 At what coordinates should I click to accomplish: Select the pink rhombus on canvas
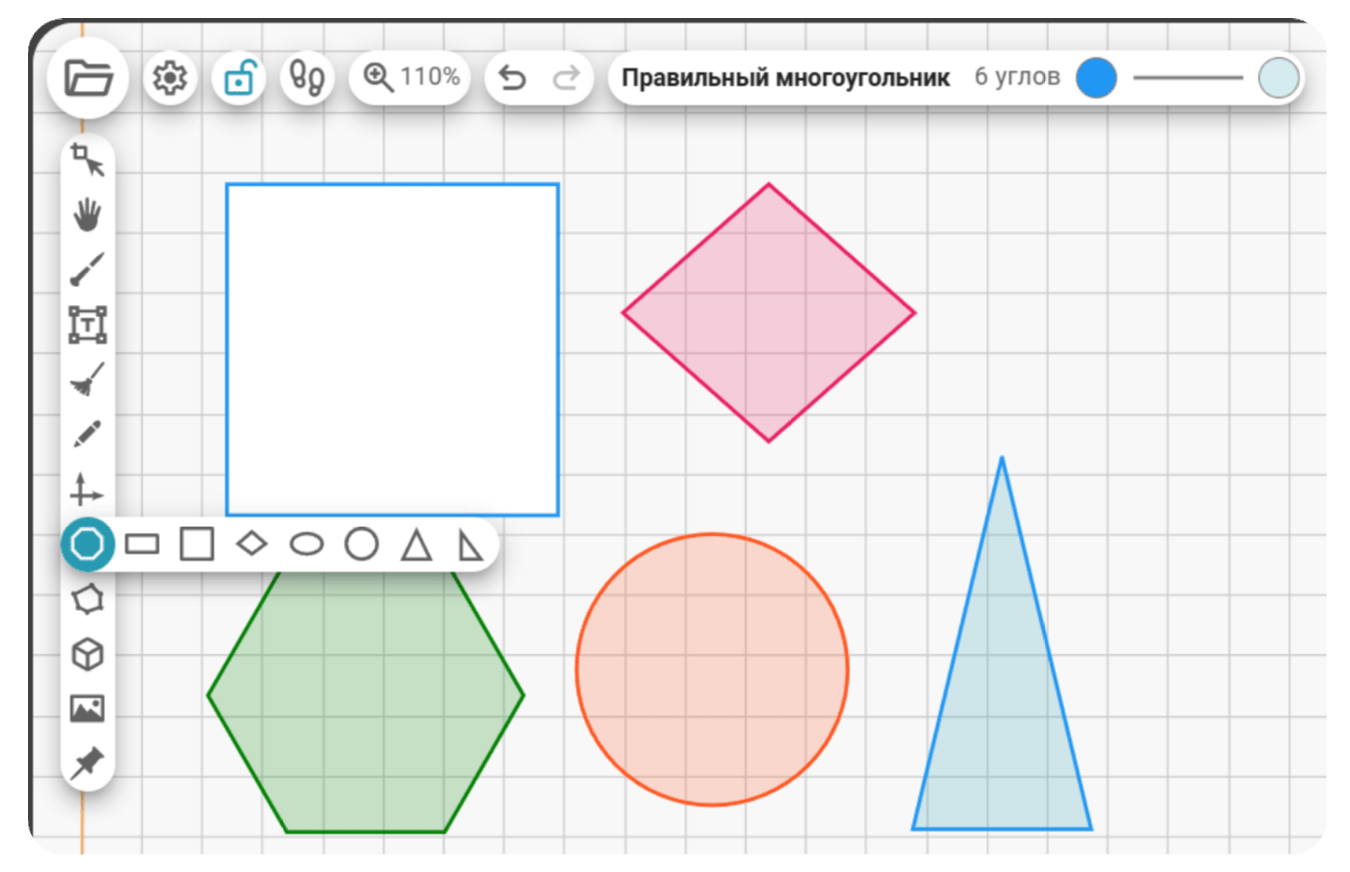pos(769,312)
